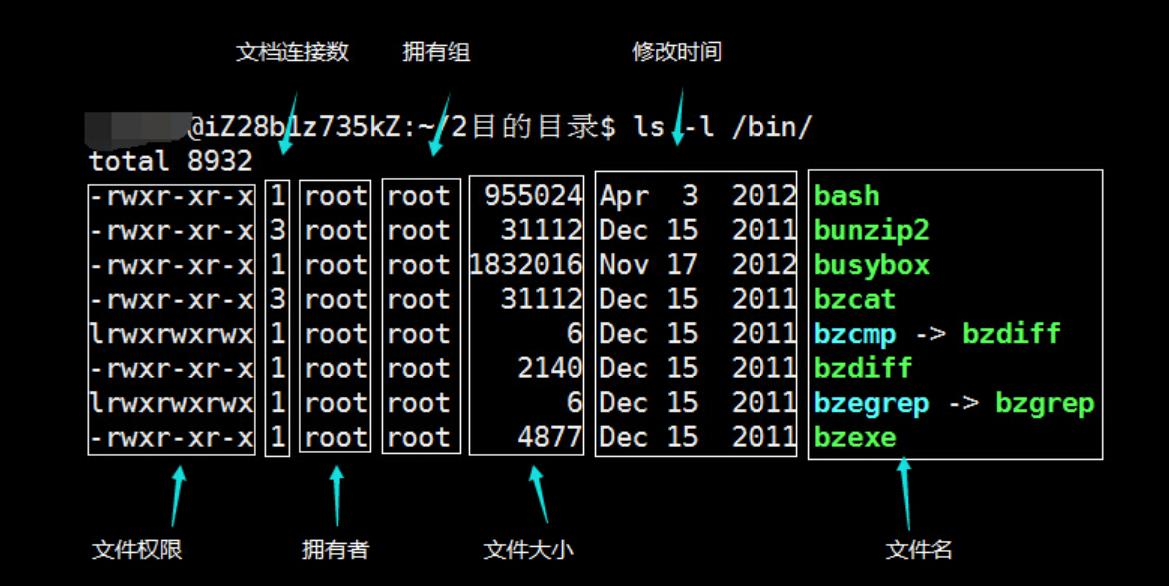This screenshot has width=1169, height=586.
Task: Click 'lrwxrwxrwx' permissions in bzcmp row
Action: click(171, 333)
